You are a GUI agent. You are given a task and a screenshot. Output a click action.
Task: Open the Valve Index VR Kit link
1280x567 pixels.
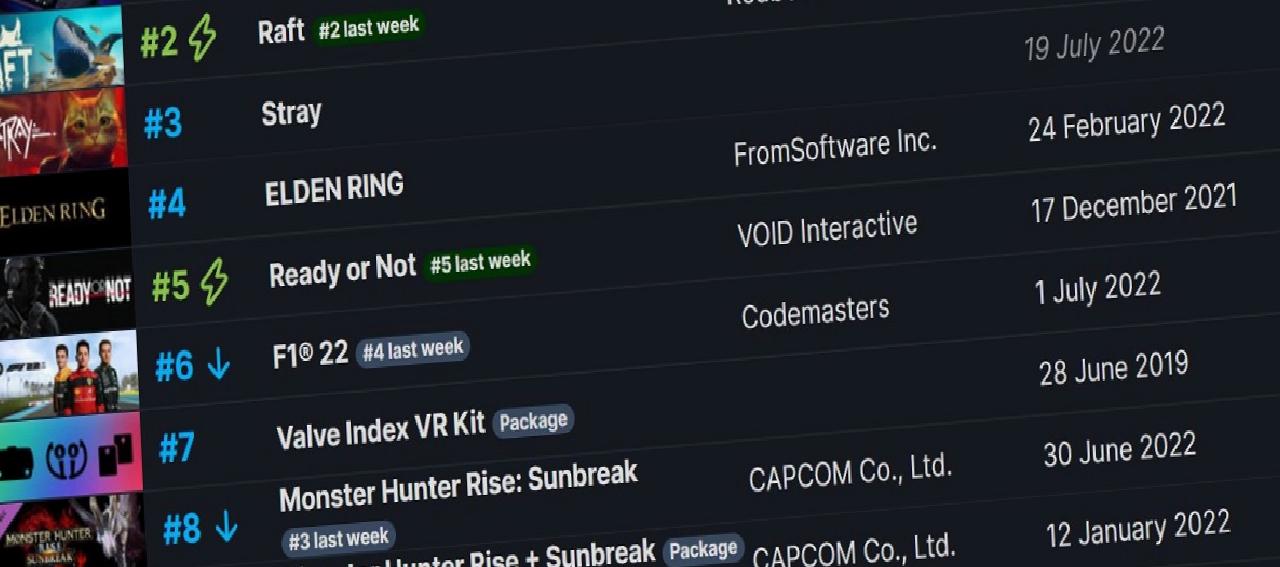coord(381,429)
